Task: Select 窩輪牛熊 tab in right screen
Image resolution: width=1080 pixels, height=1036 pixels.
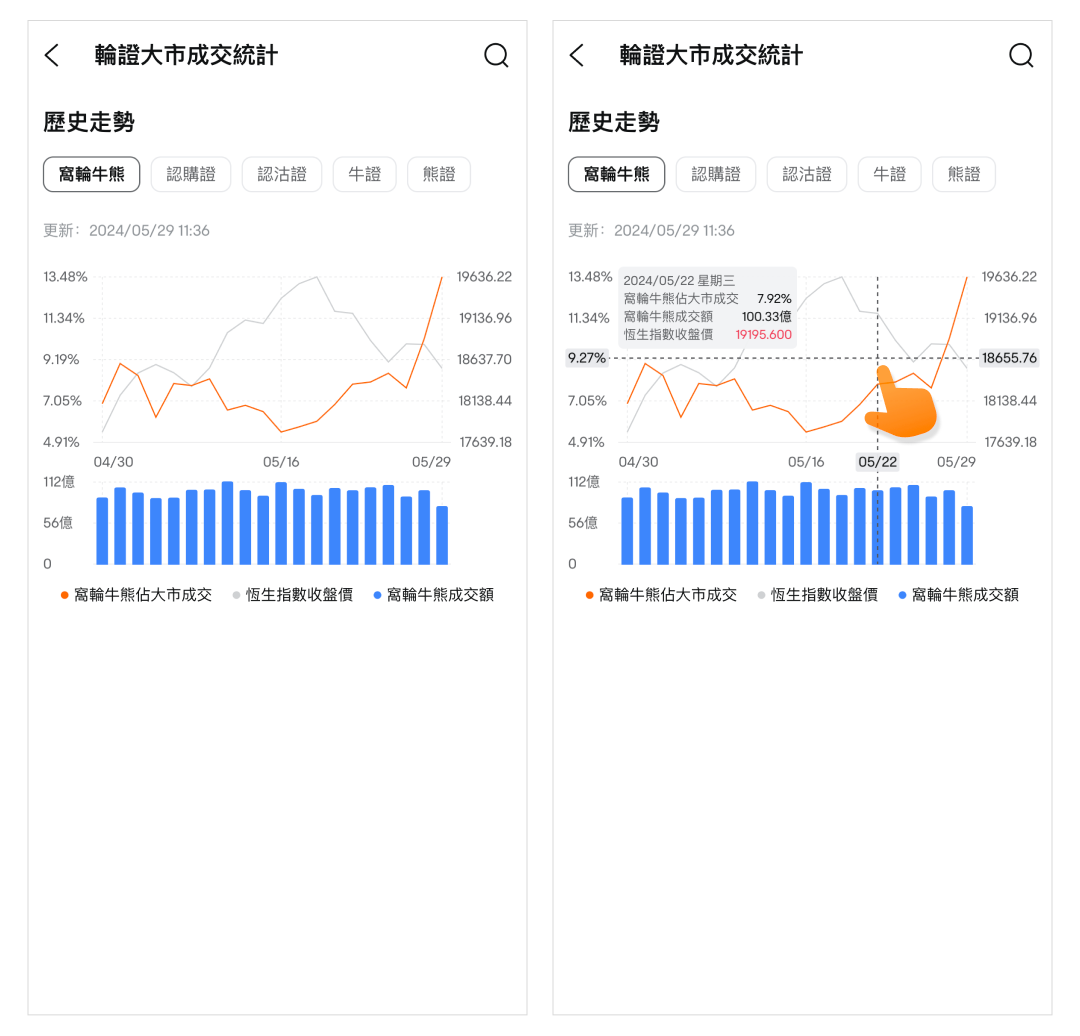Action: [x=616, y=175]
